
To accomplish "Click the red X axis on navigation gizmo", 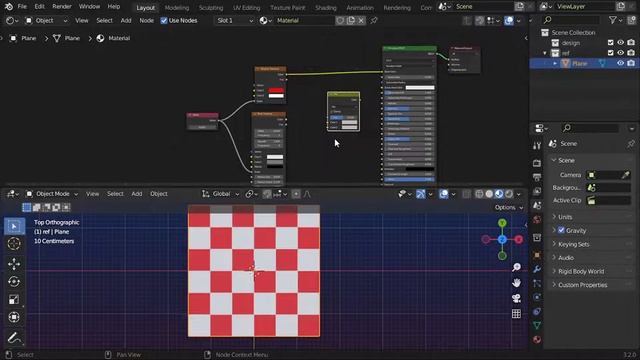I will [x=519, y=239].
